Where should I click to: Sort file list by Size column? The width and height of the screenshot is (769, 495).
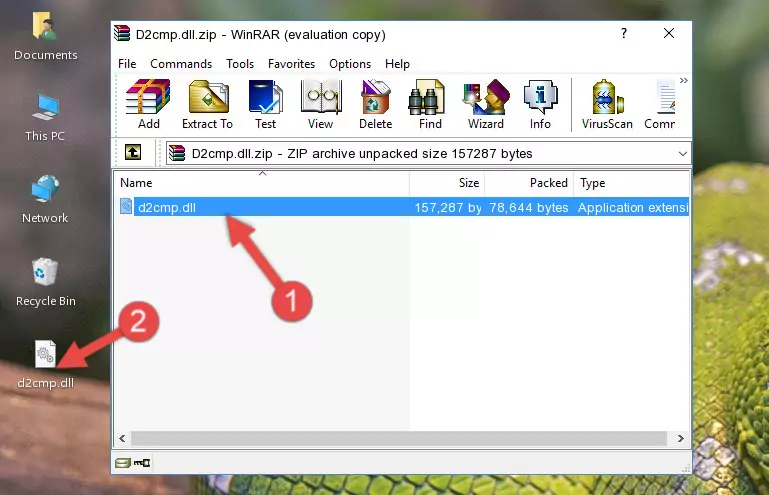(x=447, y=183)
